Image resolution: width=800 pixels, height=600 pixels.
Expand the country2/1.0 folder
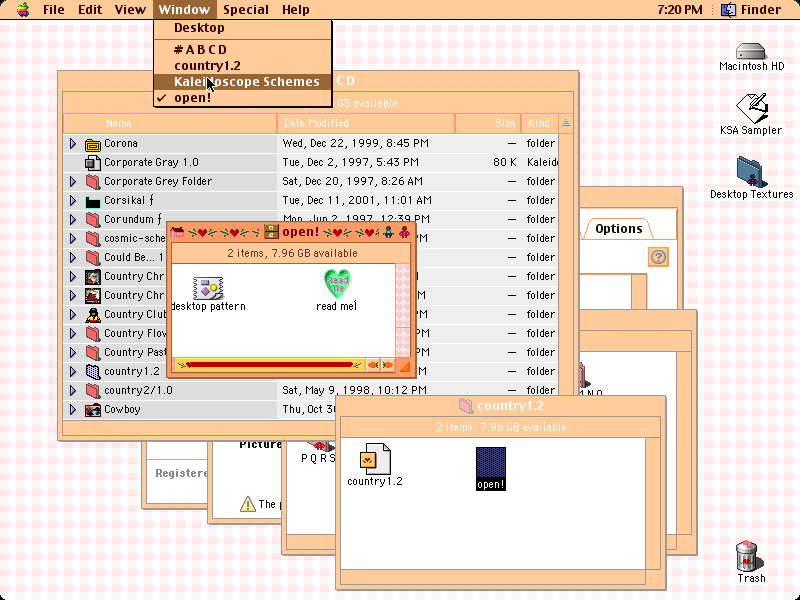pyautogui.click(x=73, y=390)
